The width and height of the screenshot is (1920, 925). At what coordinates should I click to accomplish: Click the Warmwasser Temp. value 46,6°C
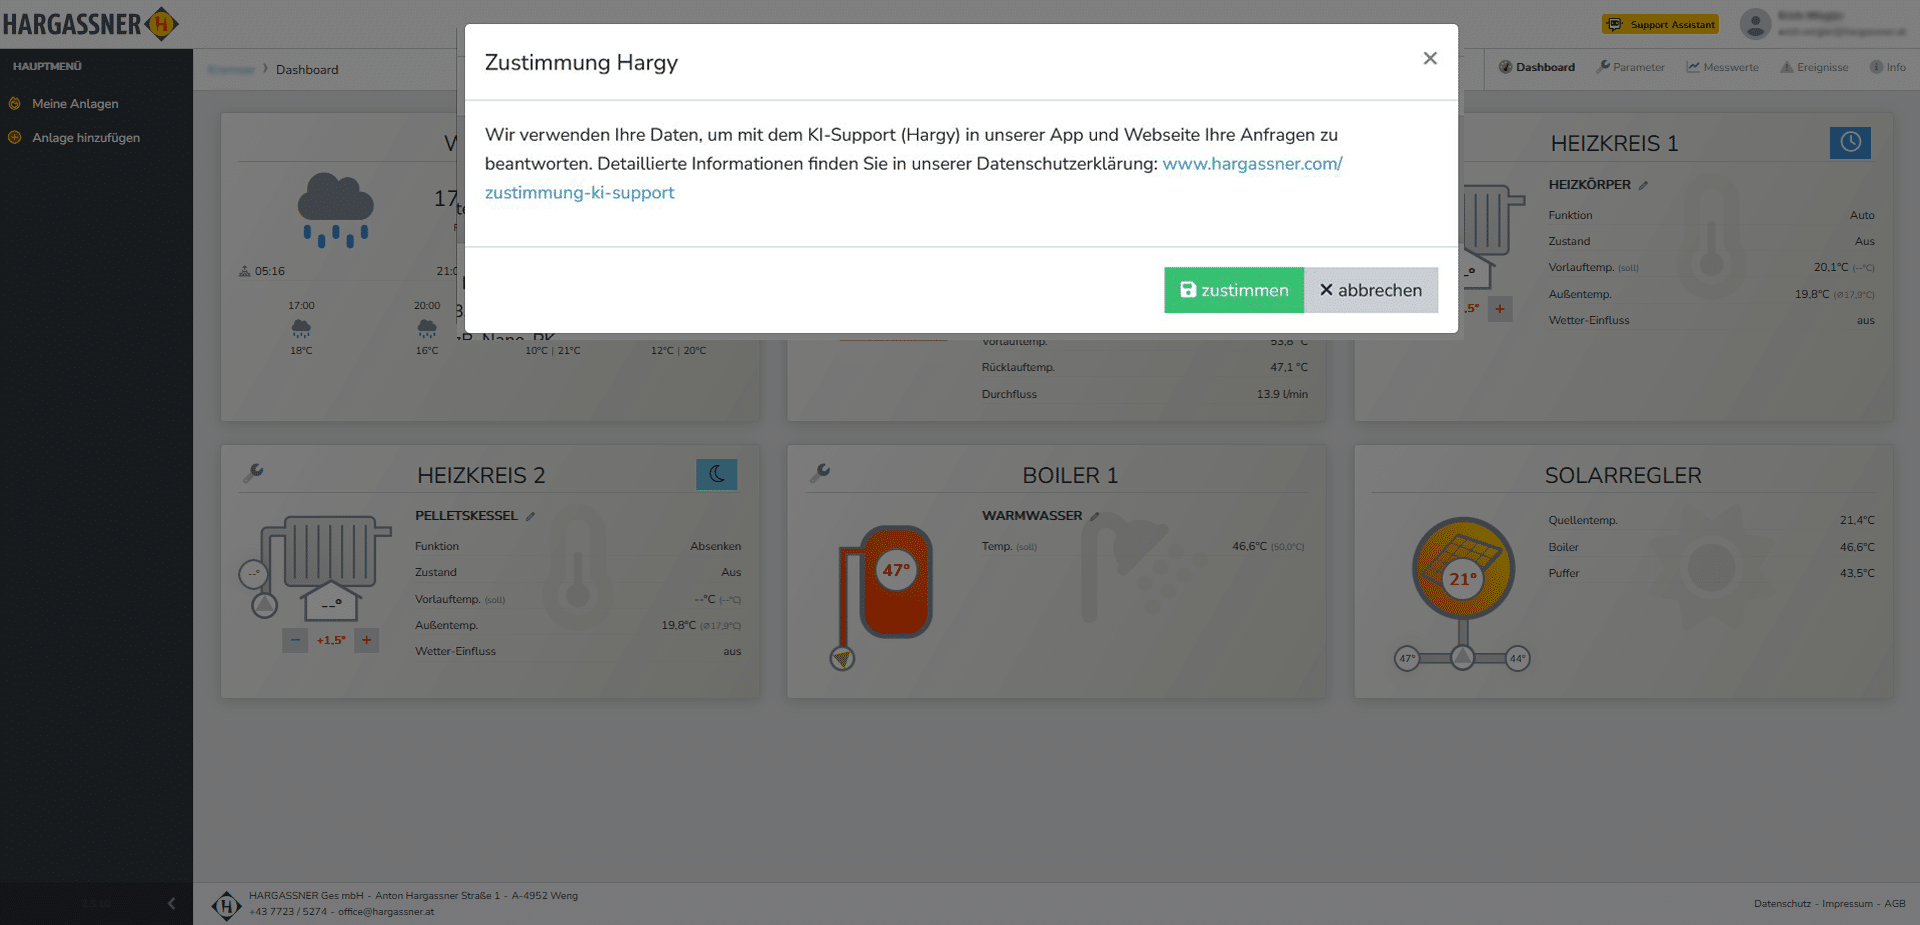(1249, 547)
